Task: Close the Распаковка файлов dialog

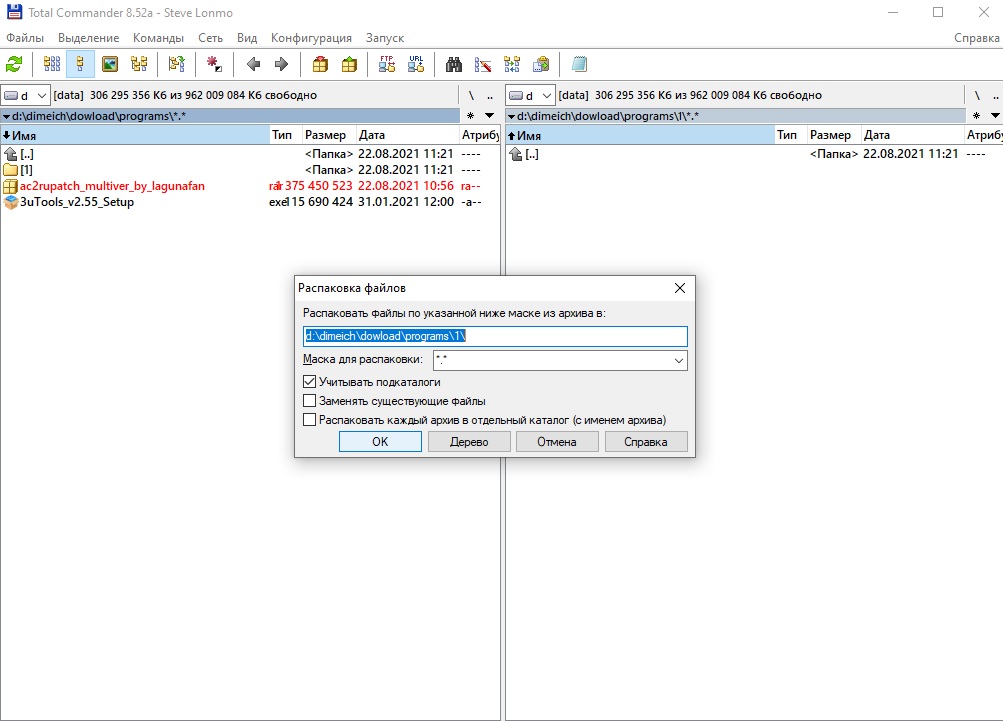Action: [680, 288]
